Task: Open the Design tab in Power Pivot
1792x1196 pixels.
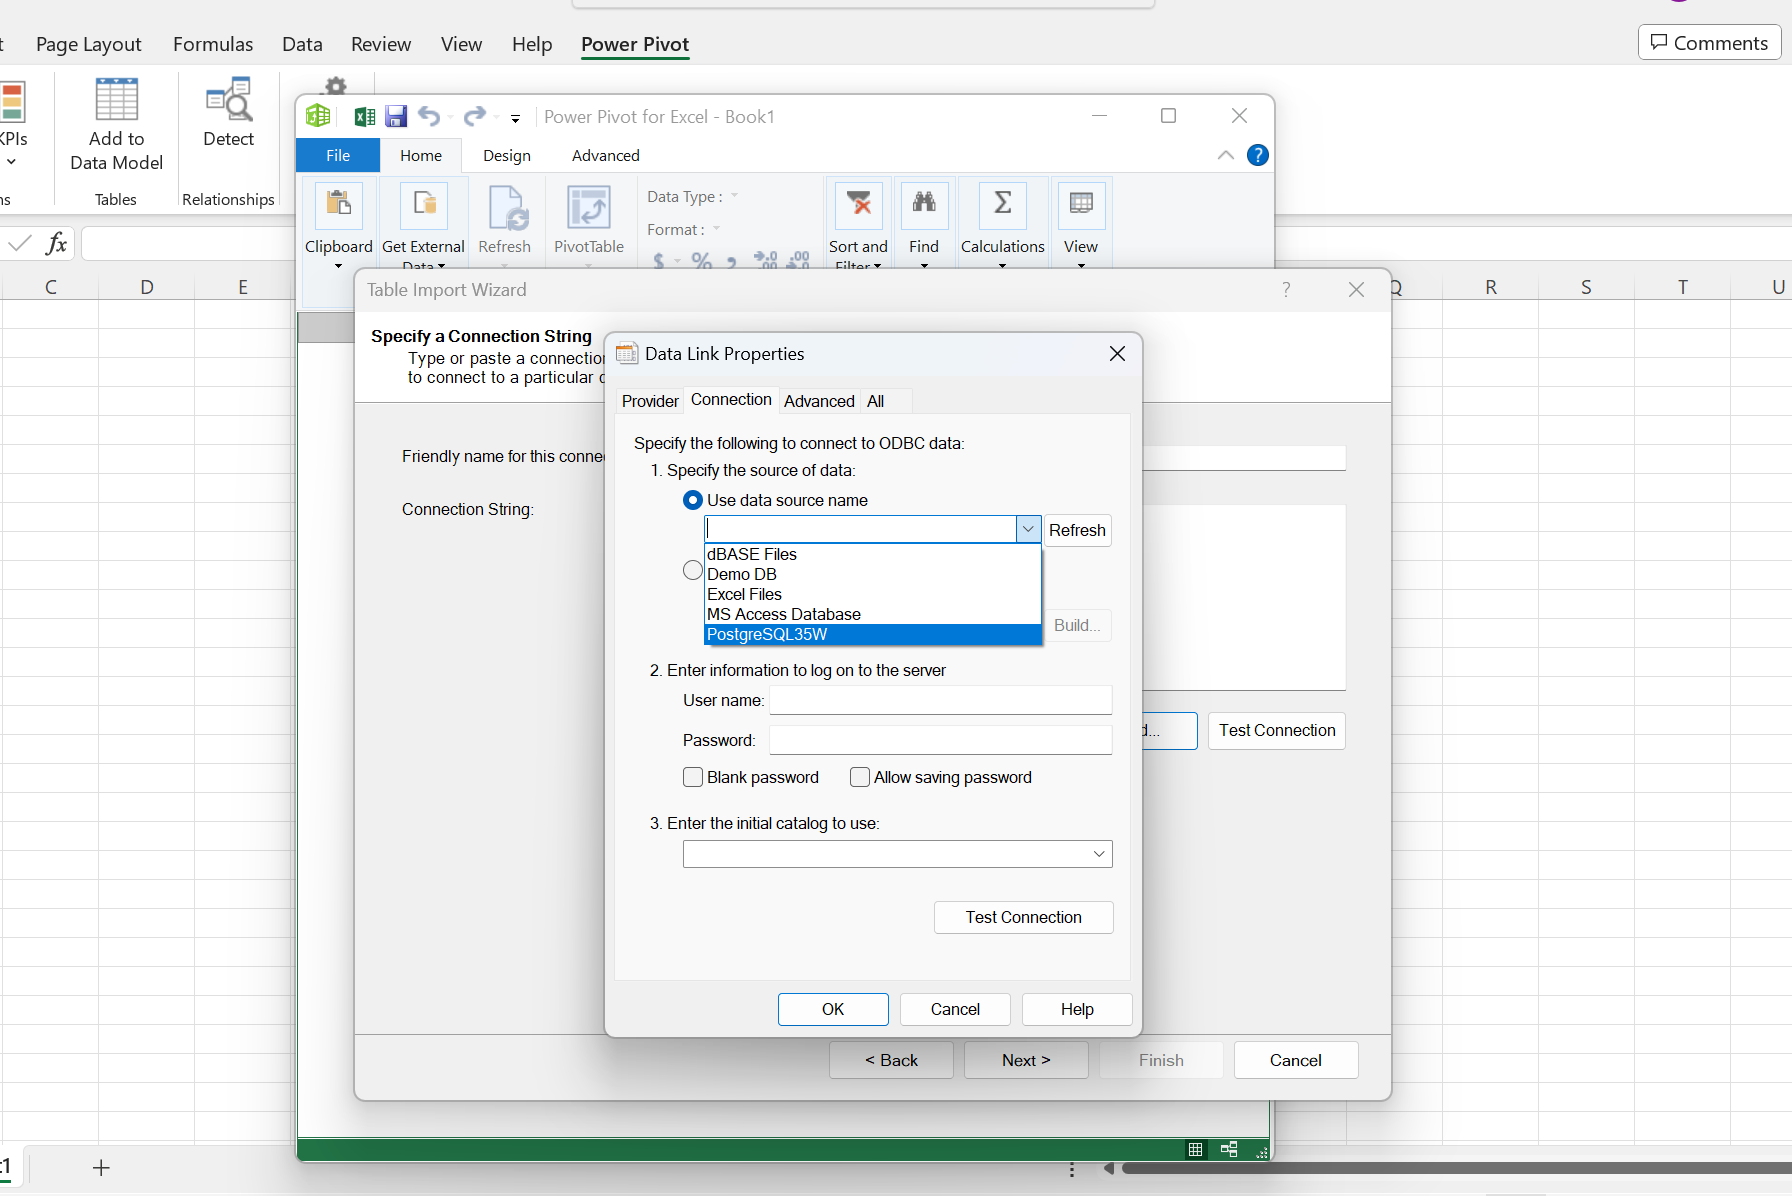Action: point(506,155)
